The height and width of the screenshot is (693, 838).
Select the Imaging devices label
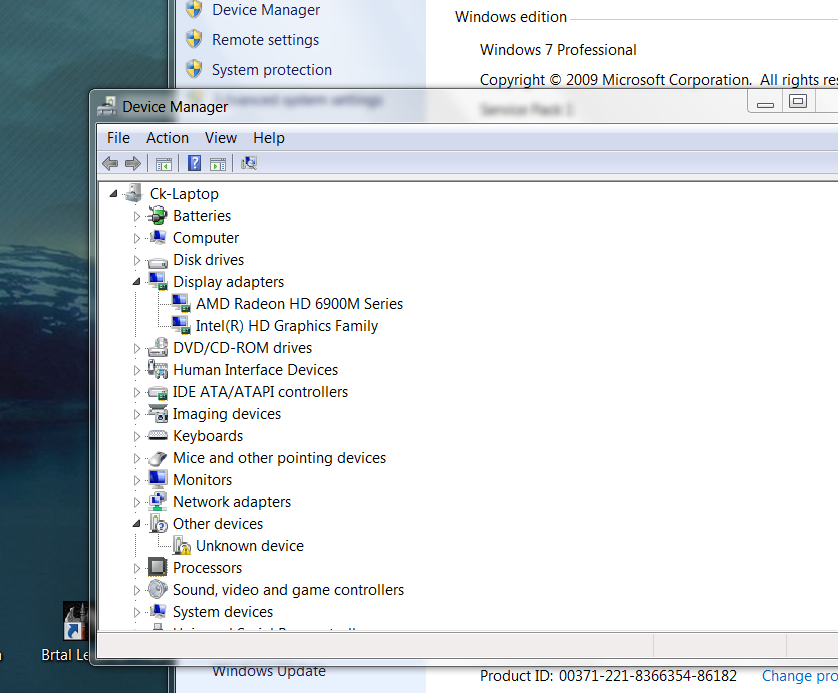click(x=227, y=414)
